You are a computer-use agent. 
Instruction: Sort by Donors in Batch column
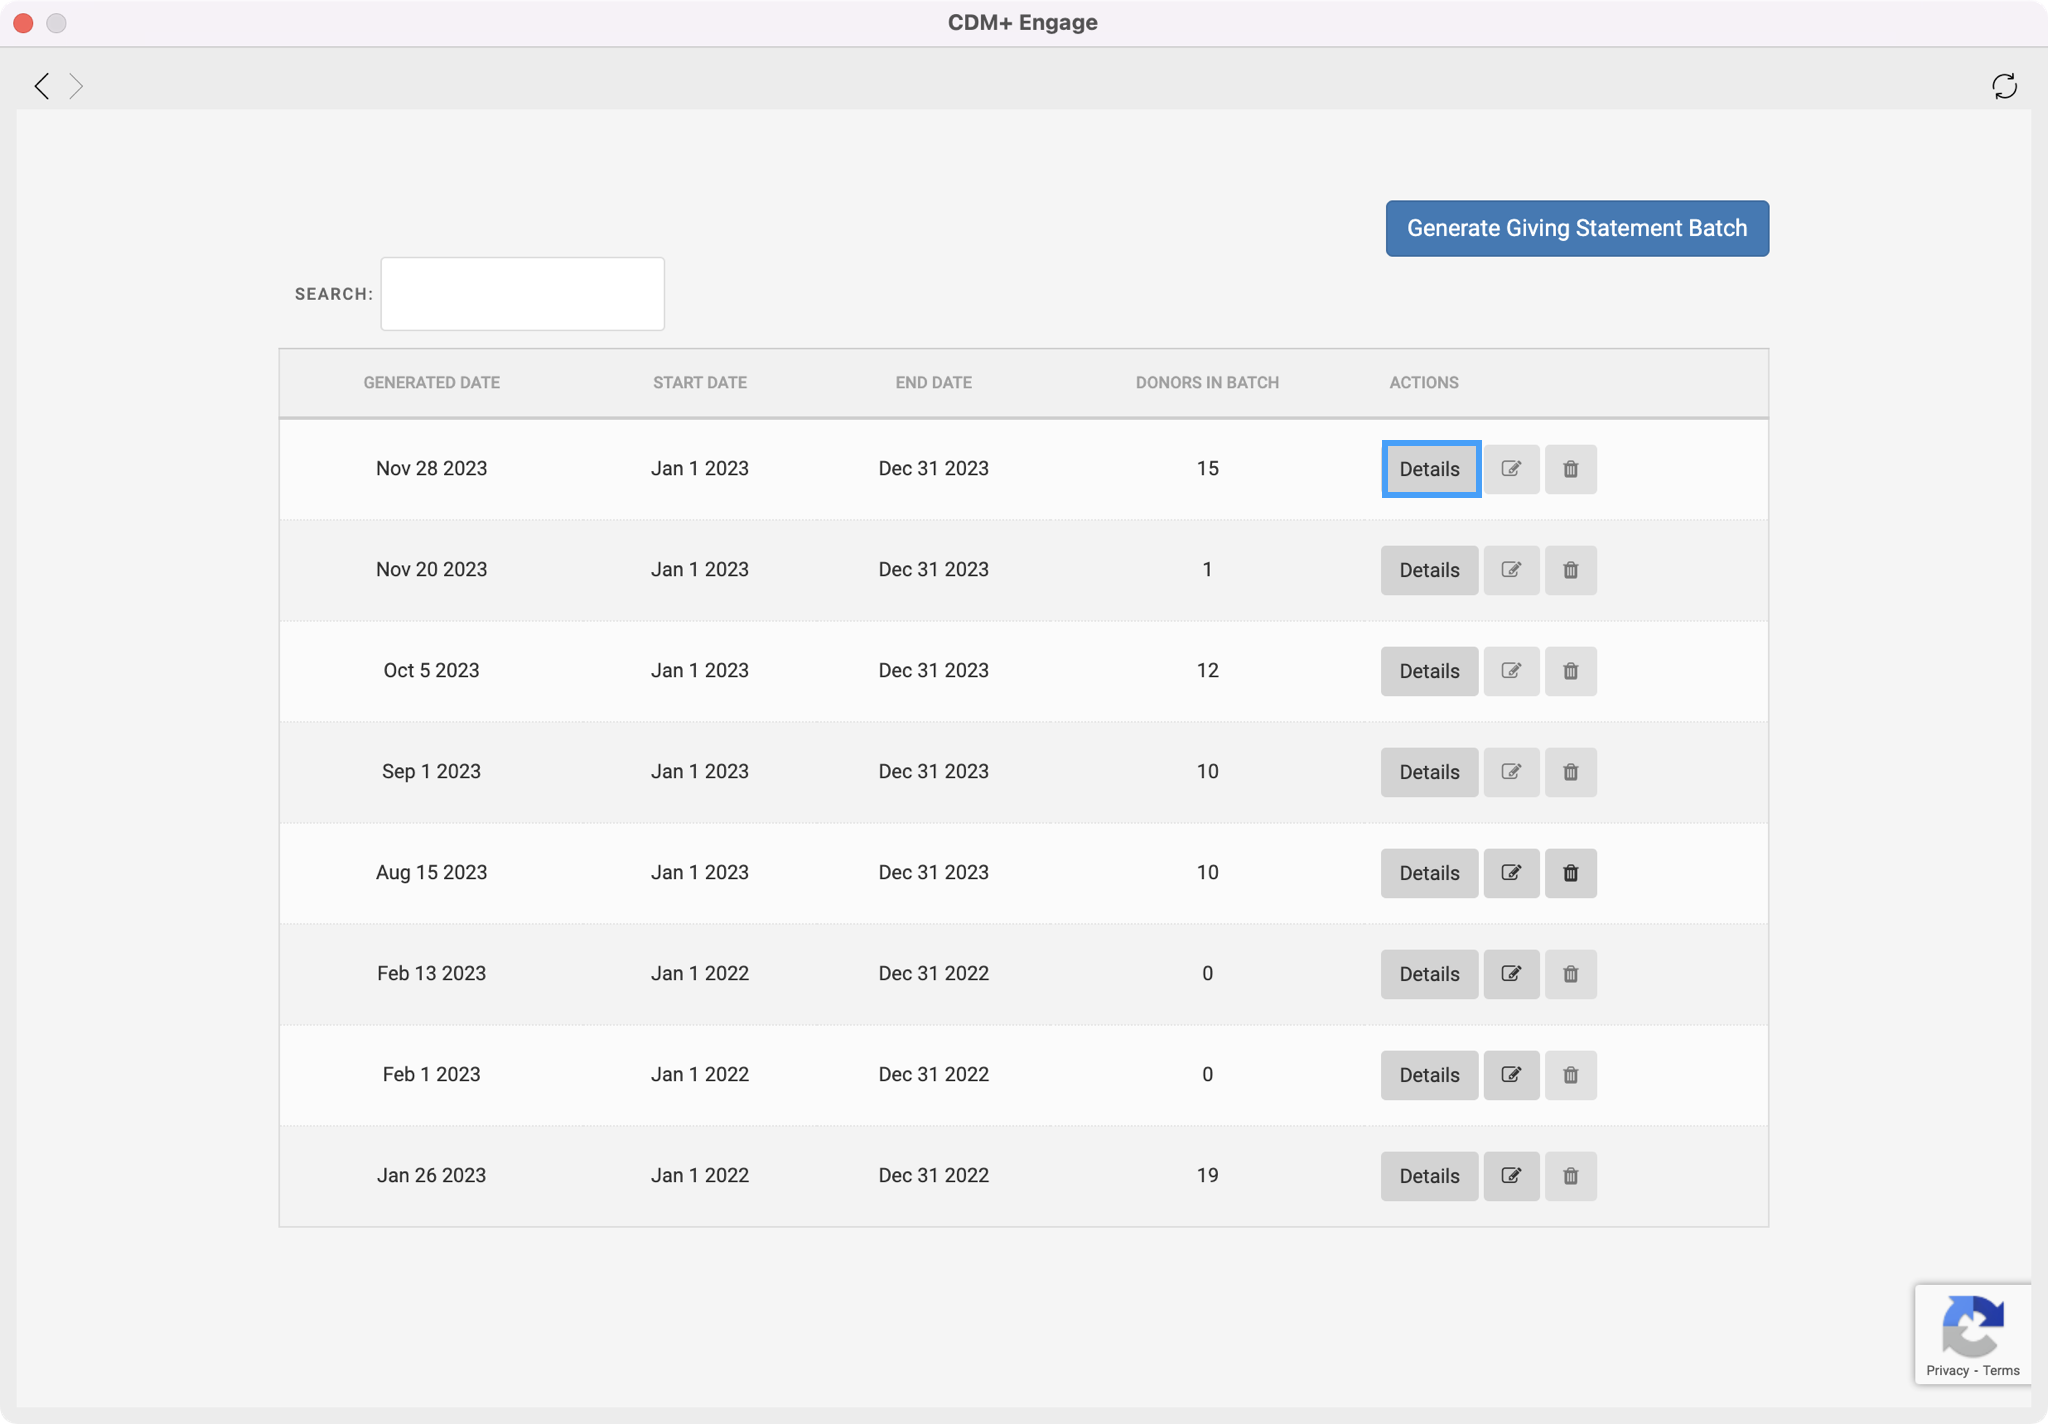click(x=1207, y=383)
